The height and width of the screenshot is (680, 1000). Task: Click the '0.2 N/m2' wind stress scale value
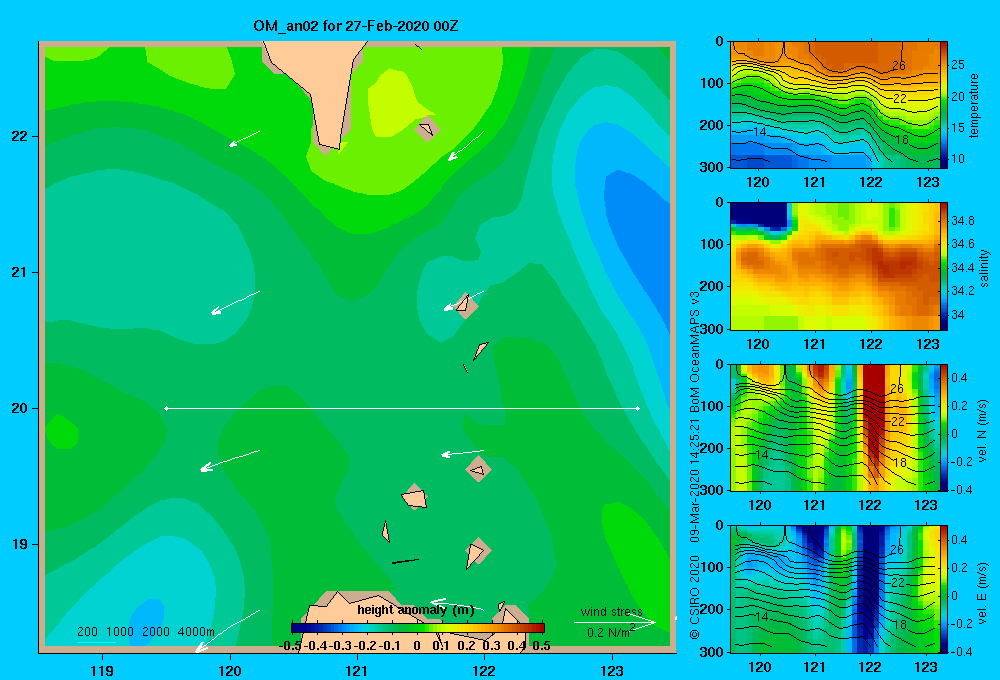[x=611, y=632]
